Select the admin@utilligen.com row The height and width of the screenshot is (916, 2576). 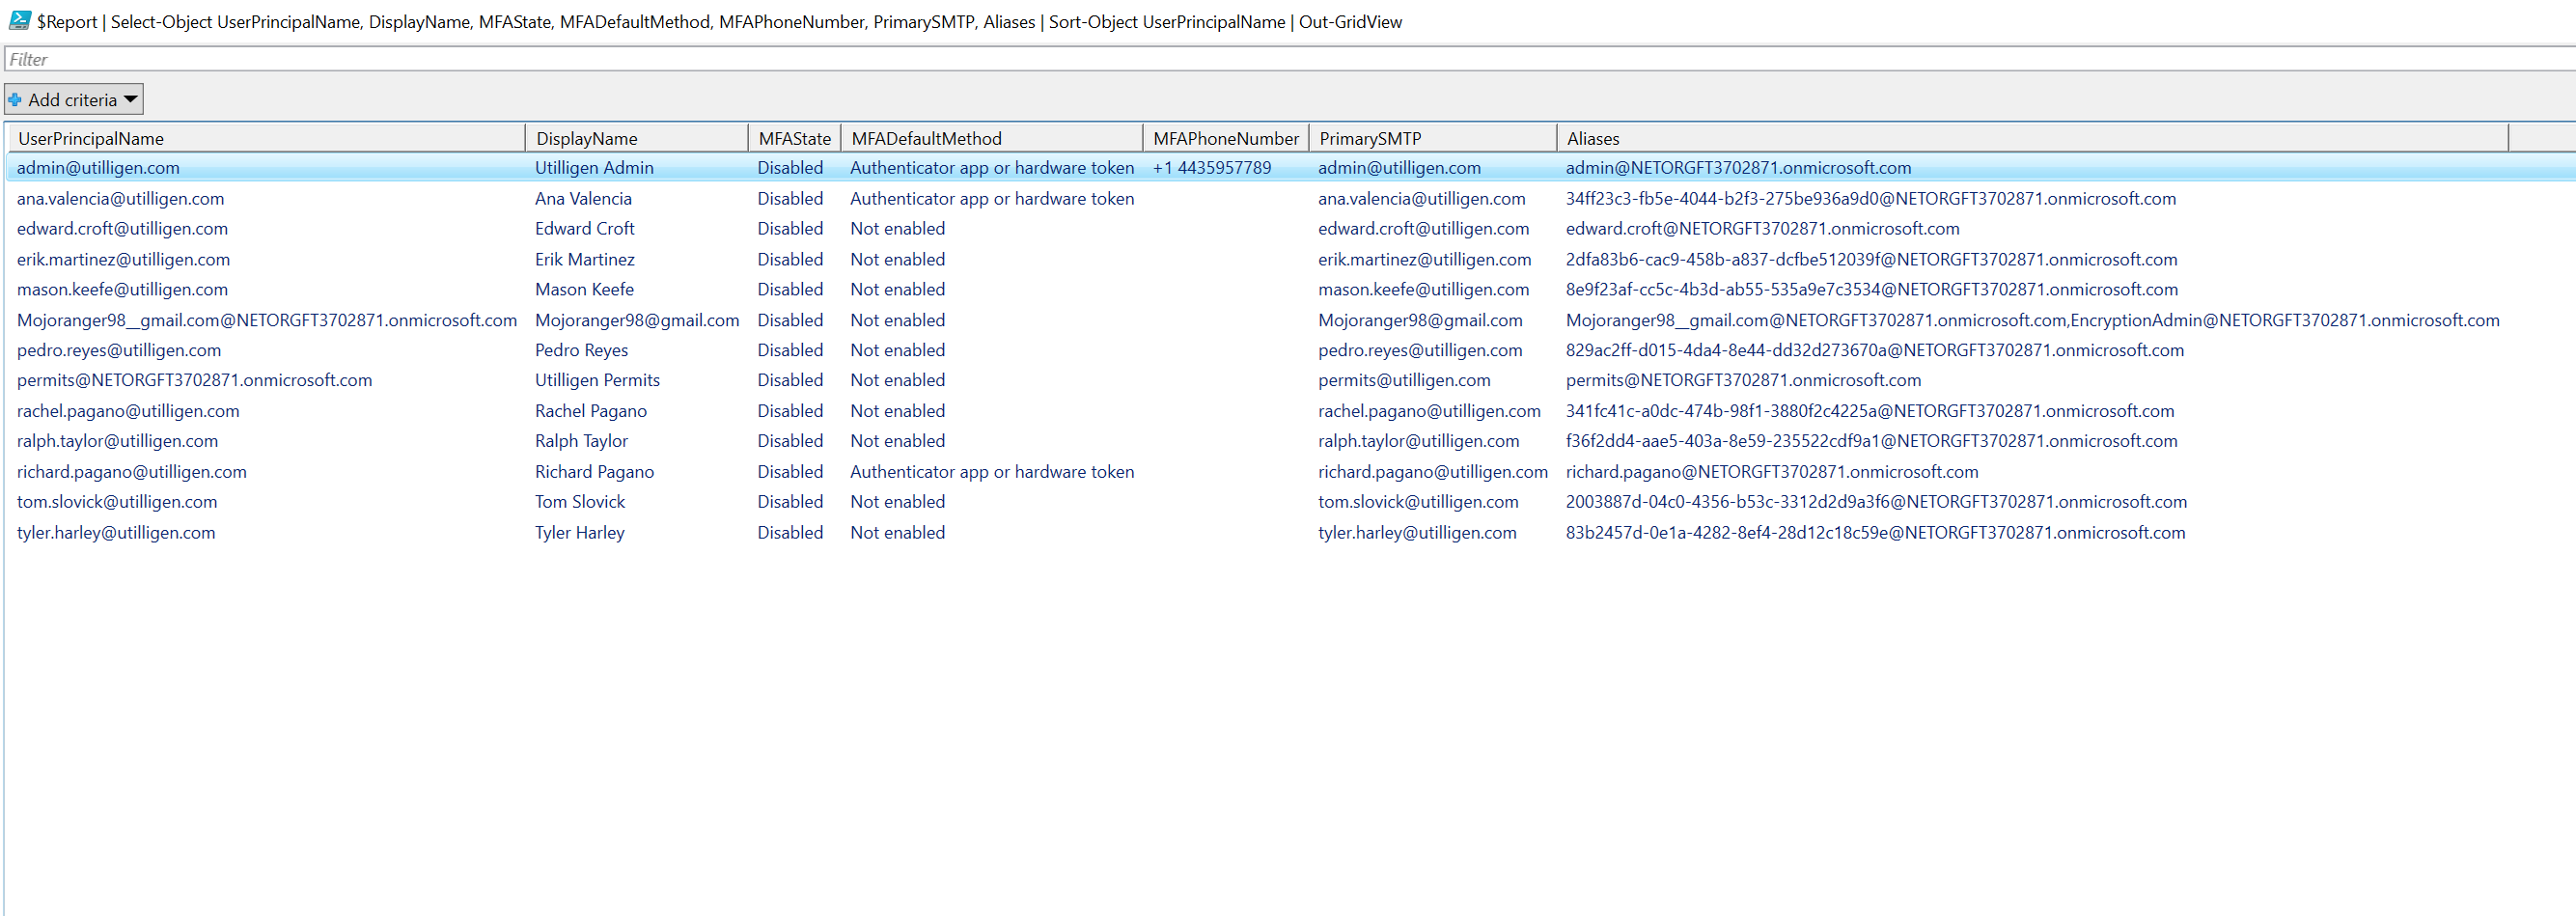[x=98, y=168]
